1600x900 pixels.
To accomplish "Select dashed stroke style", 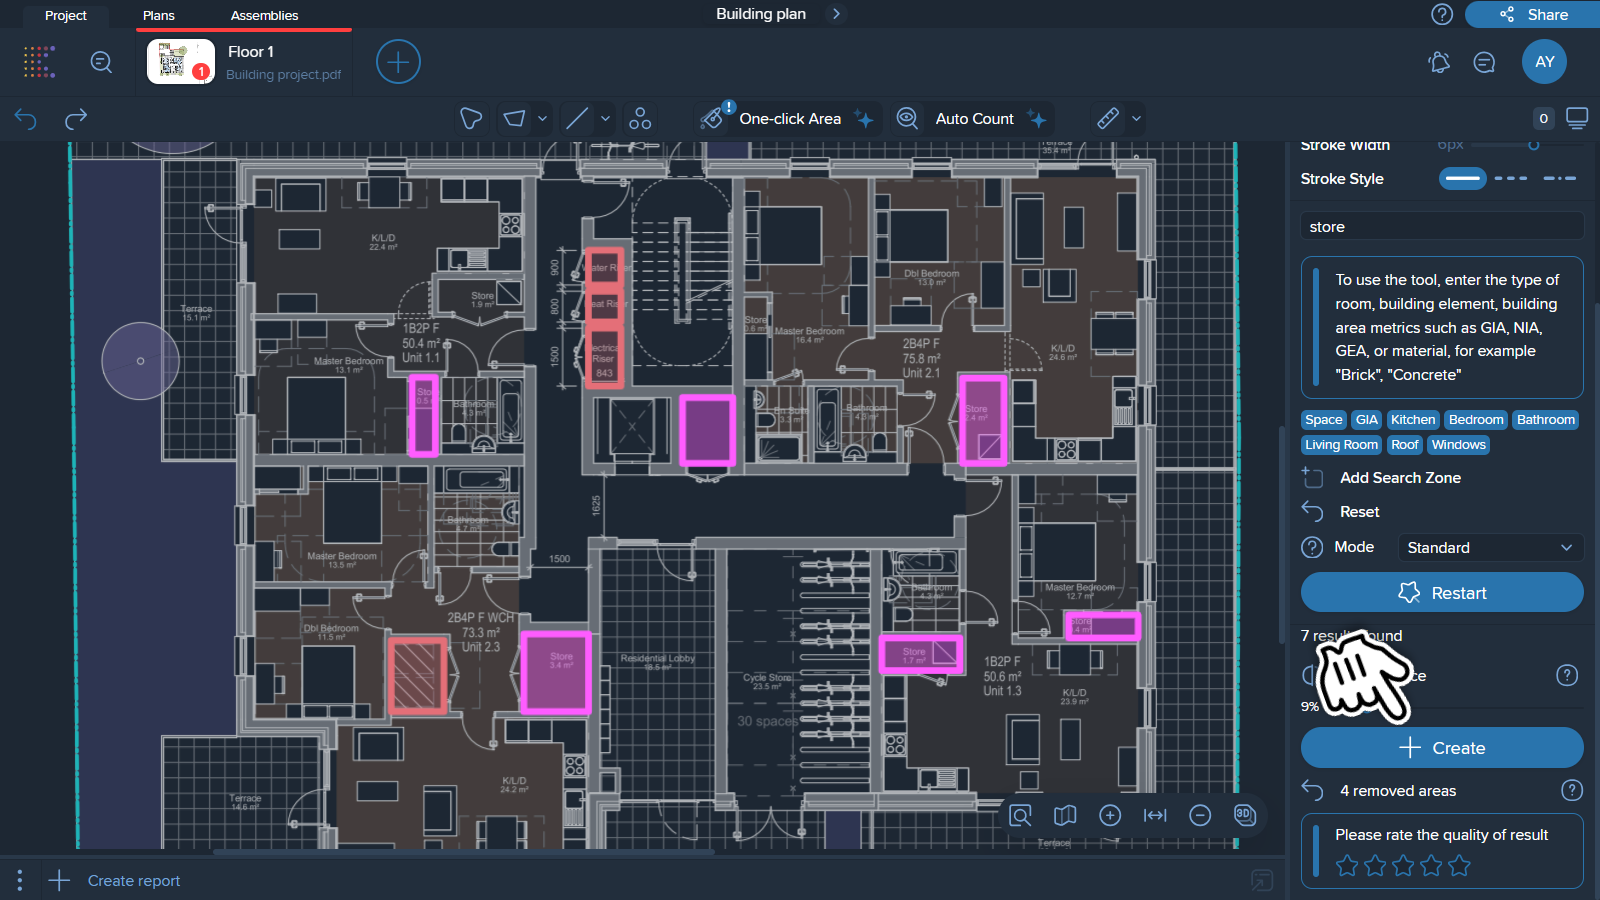I will (1511, 179).
